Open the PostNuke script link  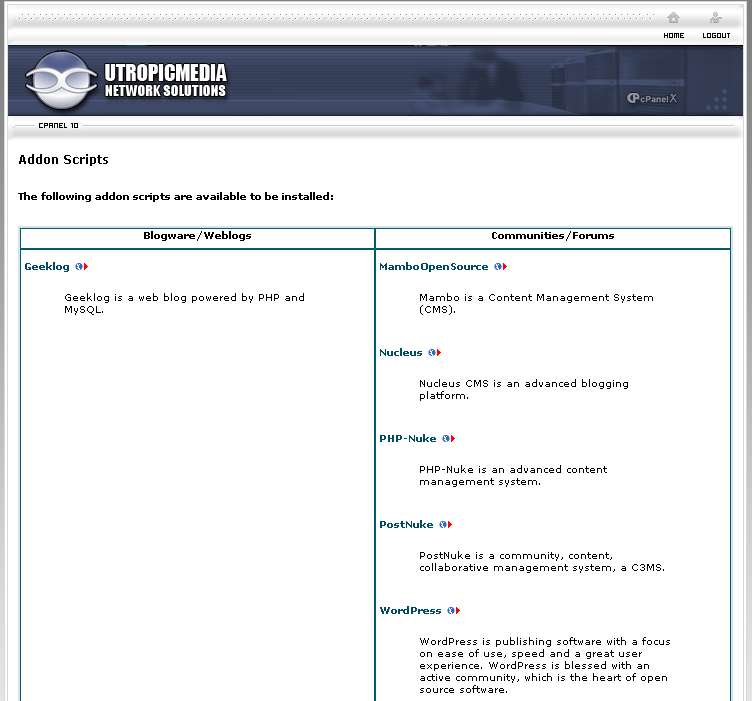click(406, 525)
